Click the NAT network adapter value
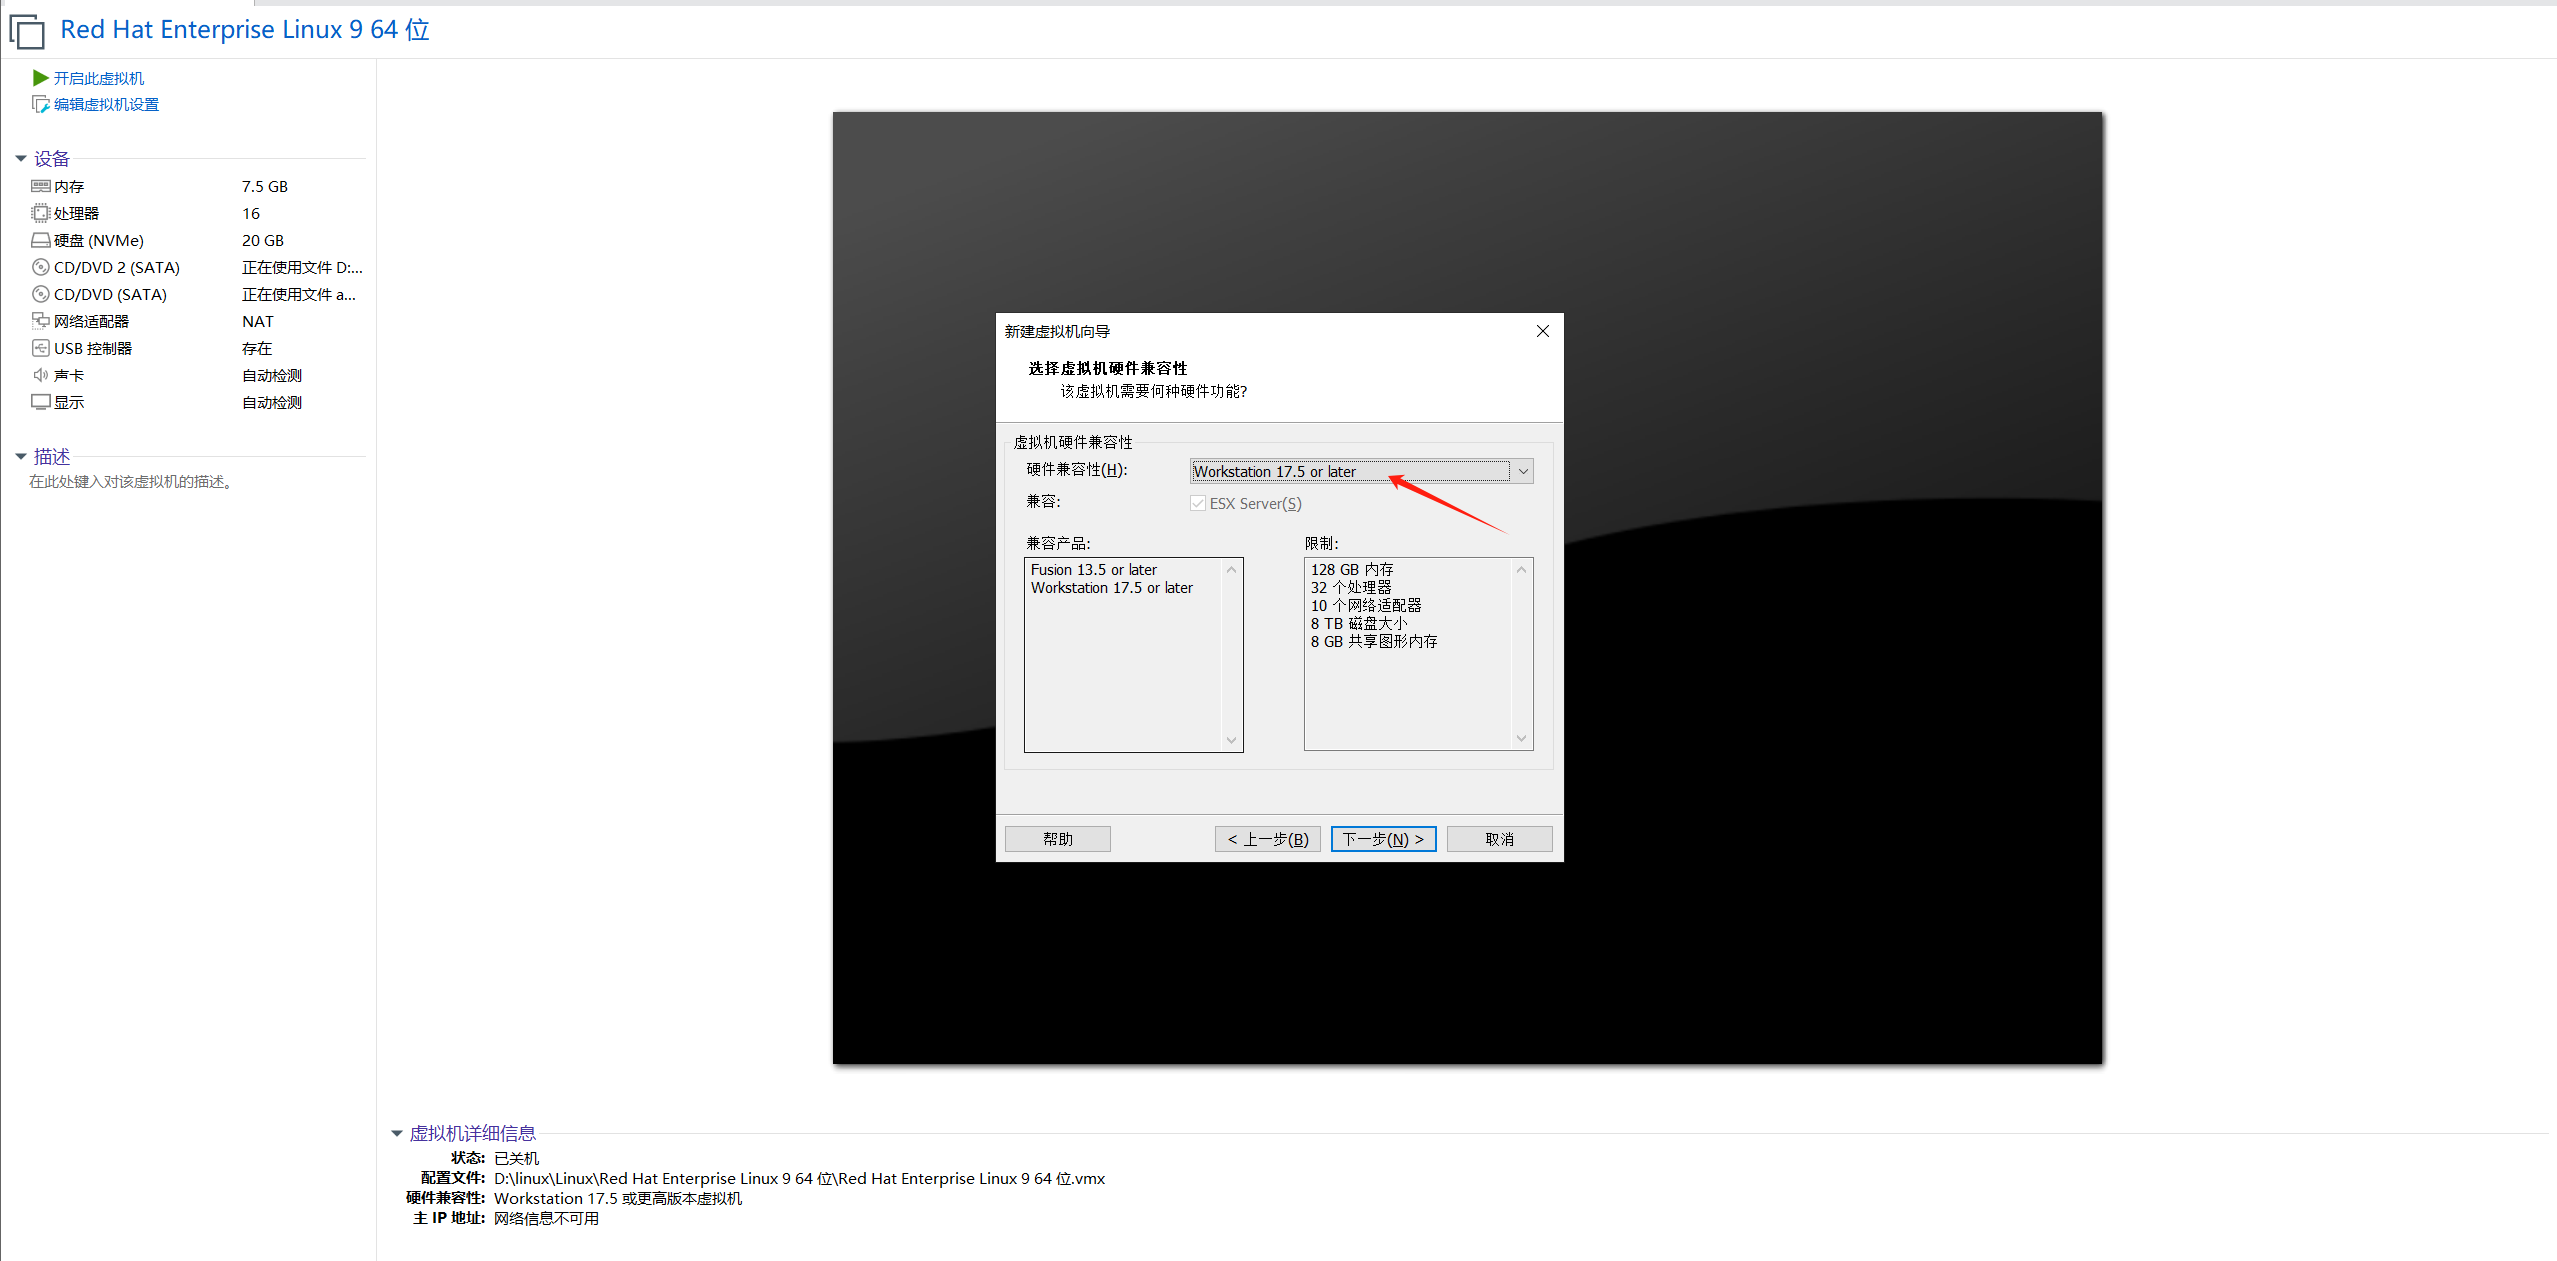Screen dimensions: 2557x1261 (258, 321)
